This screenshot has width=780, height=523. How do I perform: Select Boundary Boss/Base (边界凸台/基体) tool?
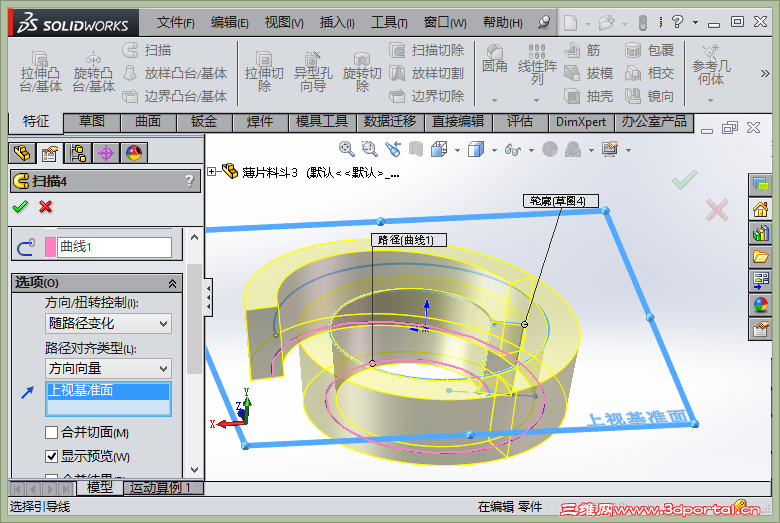[175, 96]
